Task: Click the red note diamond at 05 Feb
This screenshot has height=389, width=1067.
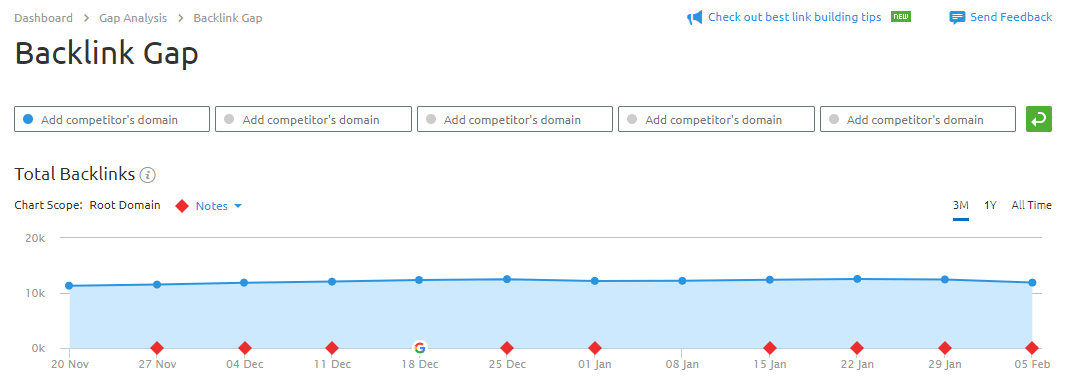Action: click(x=1032, y=348)
